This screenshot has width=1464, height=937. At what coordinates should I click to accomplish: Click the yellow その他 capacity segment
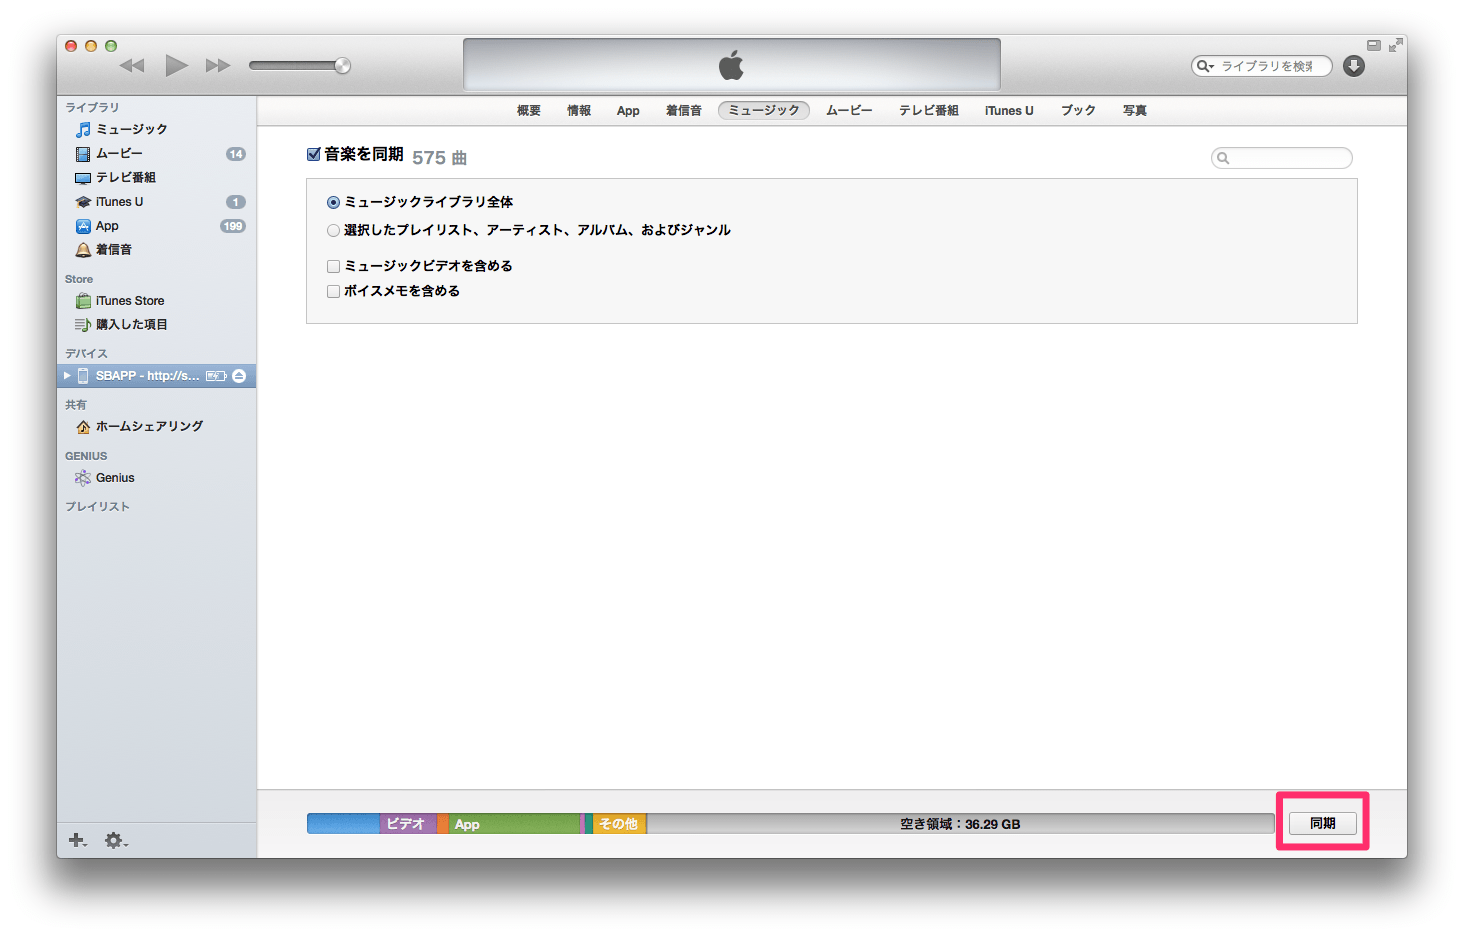coord(619,824)
